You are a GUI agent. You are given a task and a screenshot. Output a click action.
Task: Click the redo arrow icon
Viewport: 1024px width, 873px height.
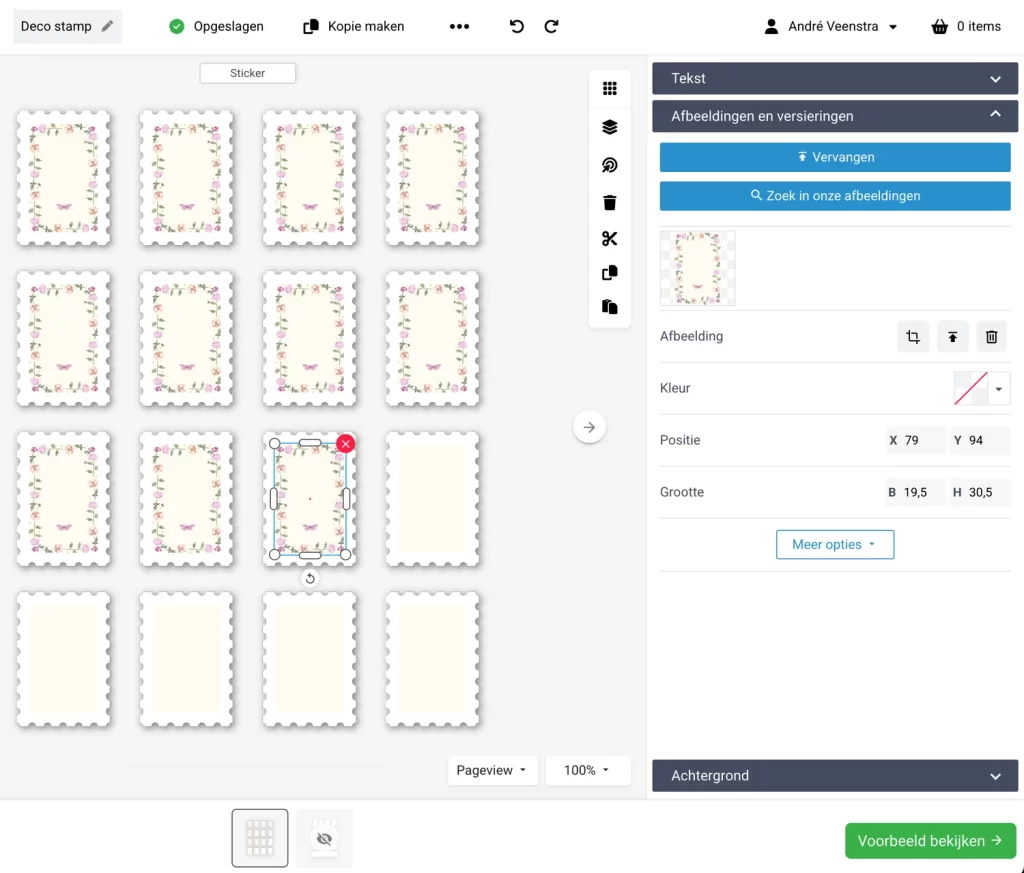tap(551, 27)
